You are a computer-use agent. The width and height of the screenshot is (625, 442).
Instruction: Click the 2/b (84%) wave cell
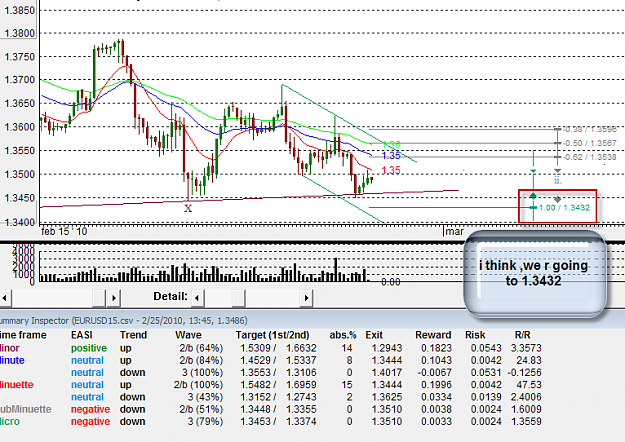pyautogui.click(x=201, y=361)
